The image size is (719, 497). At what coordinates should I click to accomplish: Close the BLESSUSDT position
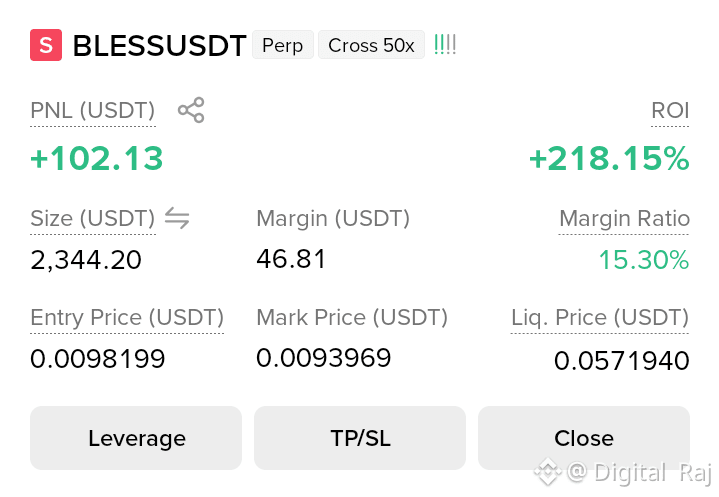pos(584,438)
